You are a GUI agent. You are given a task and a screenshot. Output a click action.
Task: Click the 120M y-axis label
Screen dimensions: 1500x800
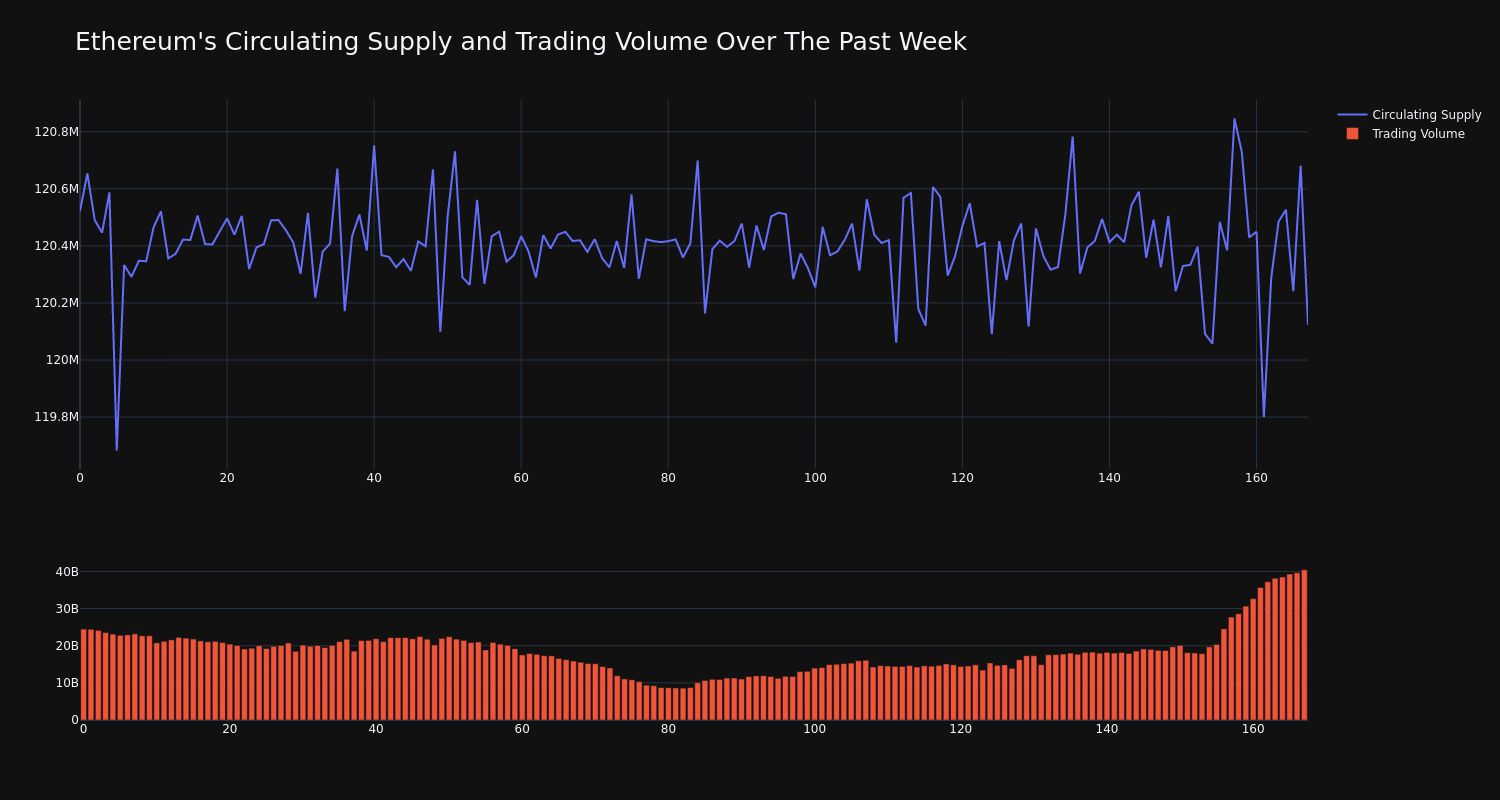[x=62, y=360]
